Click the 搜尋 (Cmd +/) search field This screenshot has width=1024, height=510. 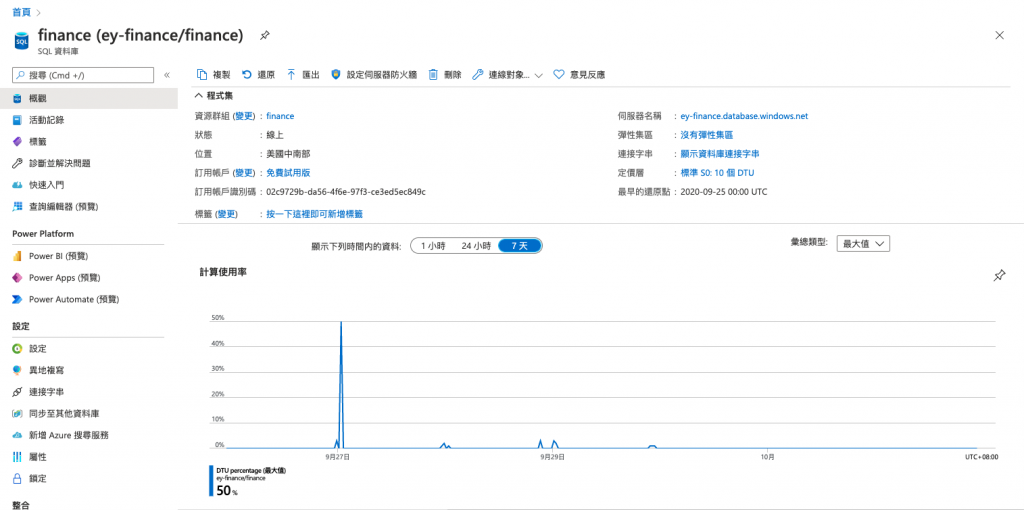pos(83,75)
